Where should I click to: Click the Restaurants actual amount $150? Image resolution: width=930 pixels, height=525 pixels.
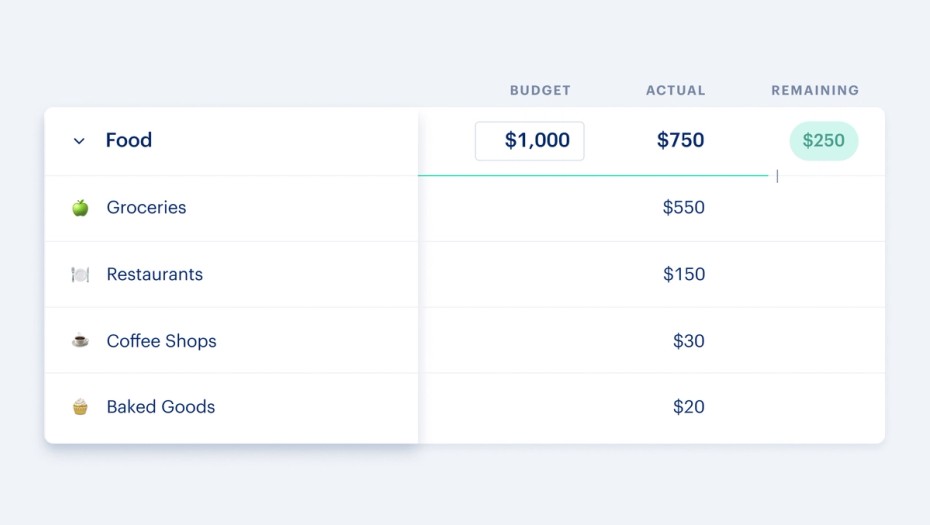tap(683, 274)
